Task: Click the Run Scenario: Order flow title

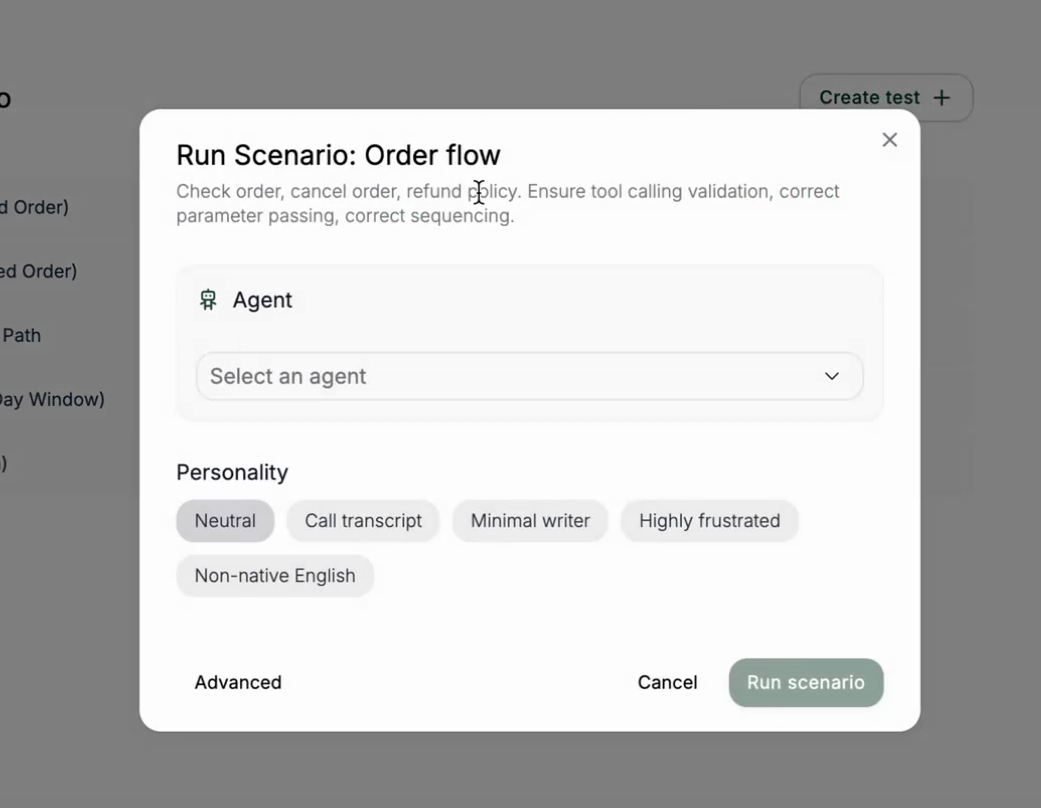Action: point(338,155)
